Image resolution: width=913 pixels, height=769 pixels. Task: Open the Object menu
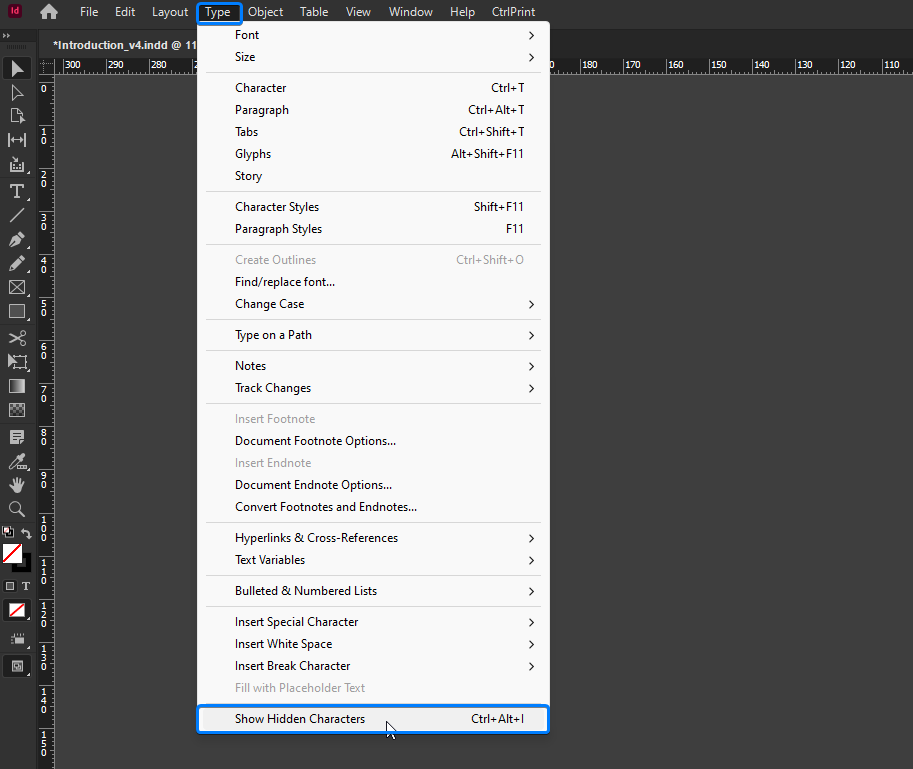(x=266, y=12)
